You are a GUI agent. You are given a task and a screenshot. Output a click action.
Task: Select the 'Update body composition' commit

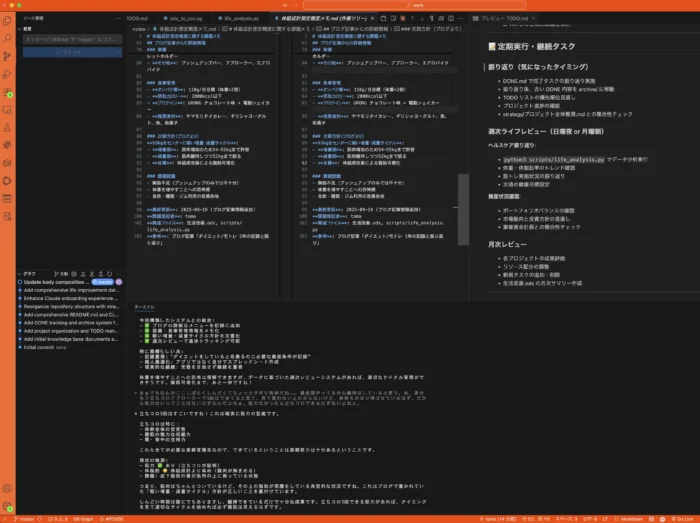pyautogui.click(x=55, y=283)
